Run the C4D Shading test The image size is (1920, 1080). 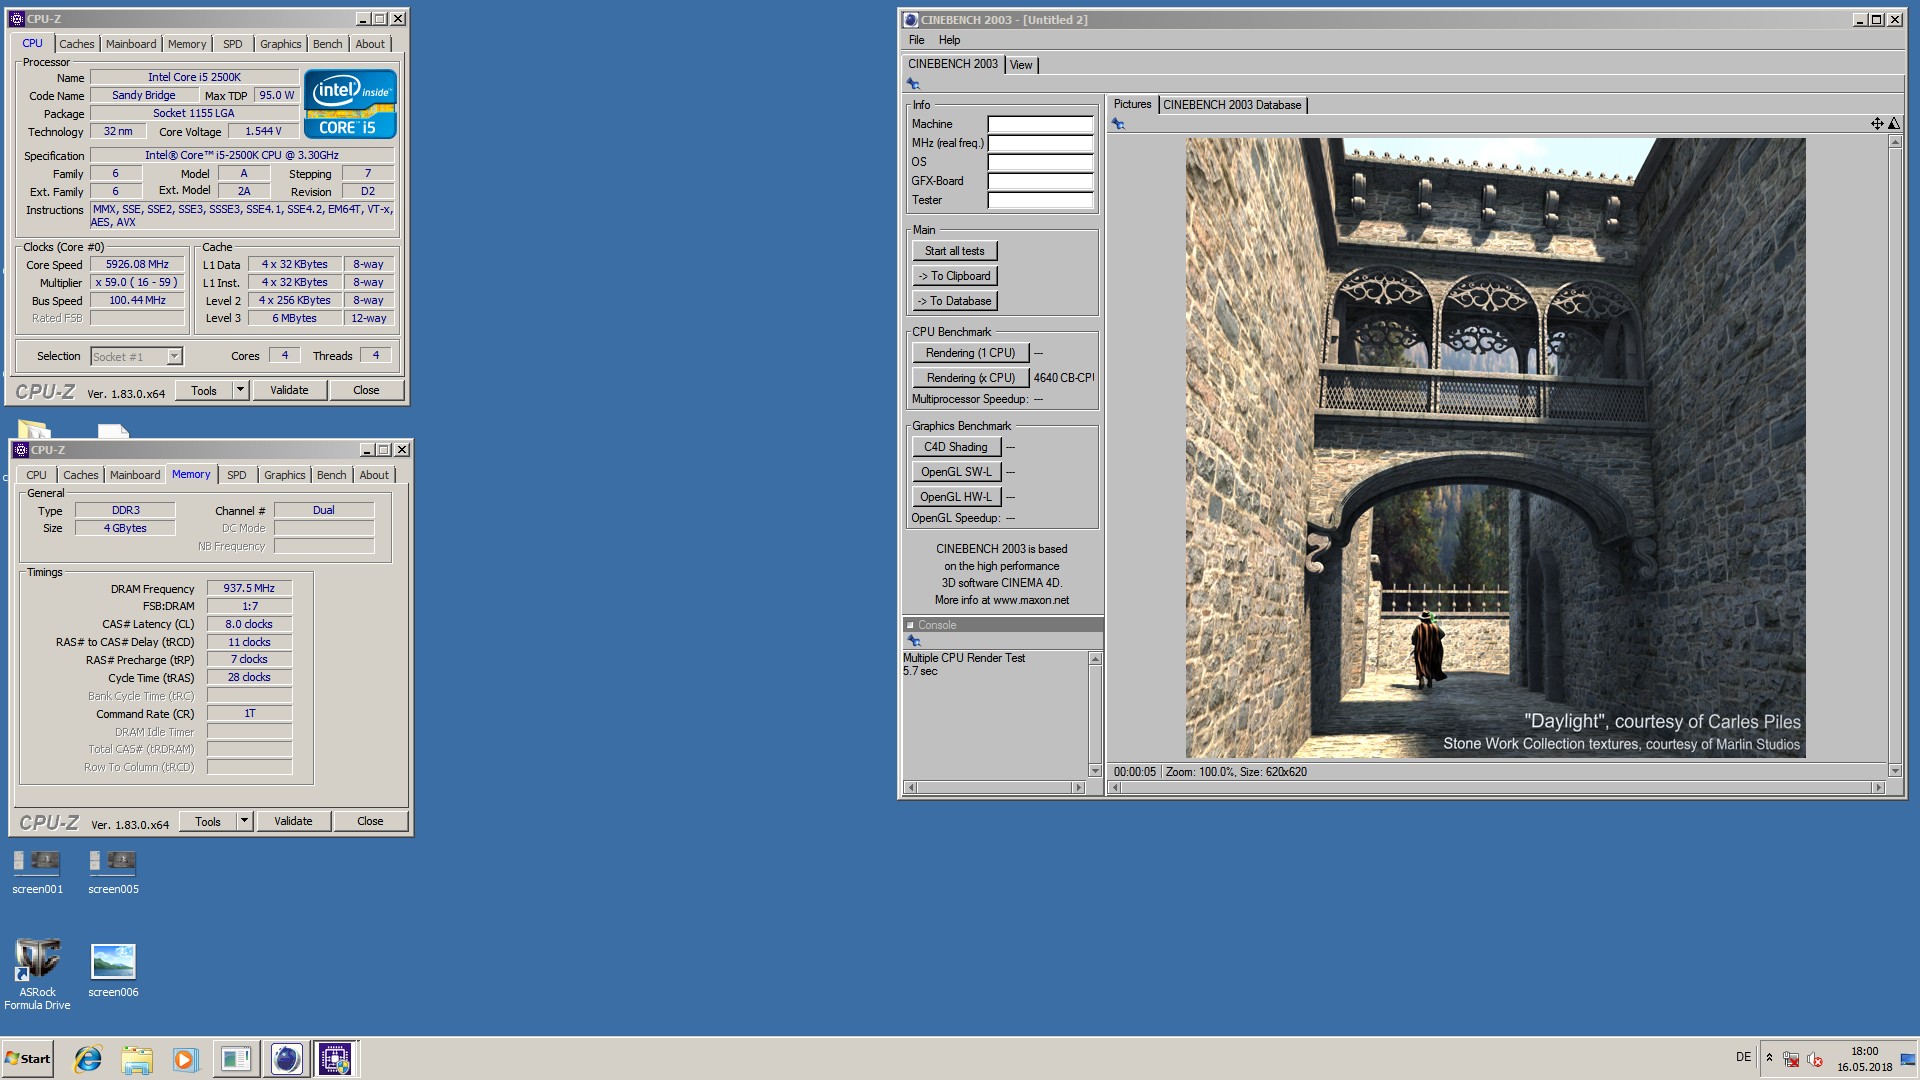956,447
